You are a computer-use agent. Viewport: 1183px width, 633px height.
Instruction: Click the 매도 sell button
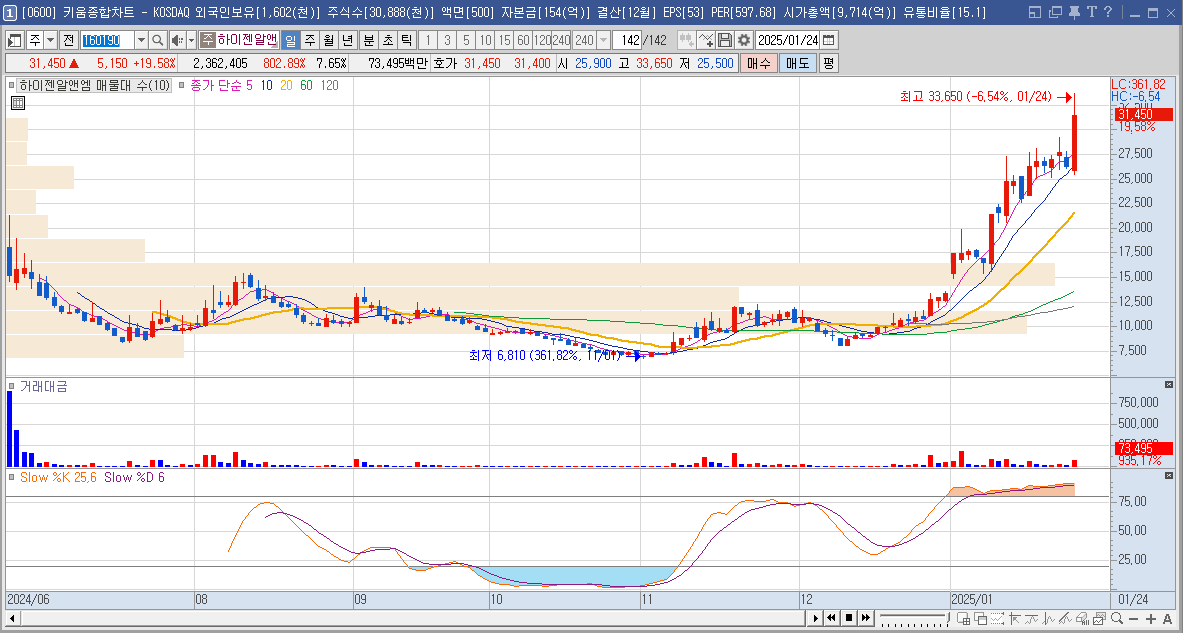tap(797, 63)
